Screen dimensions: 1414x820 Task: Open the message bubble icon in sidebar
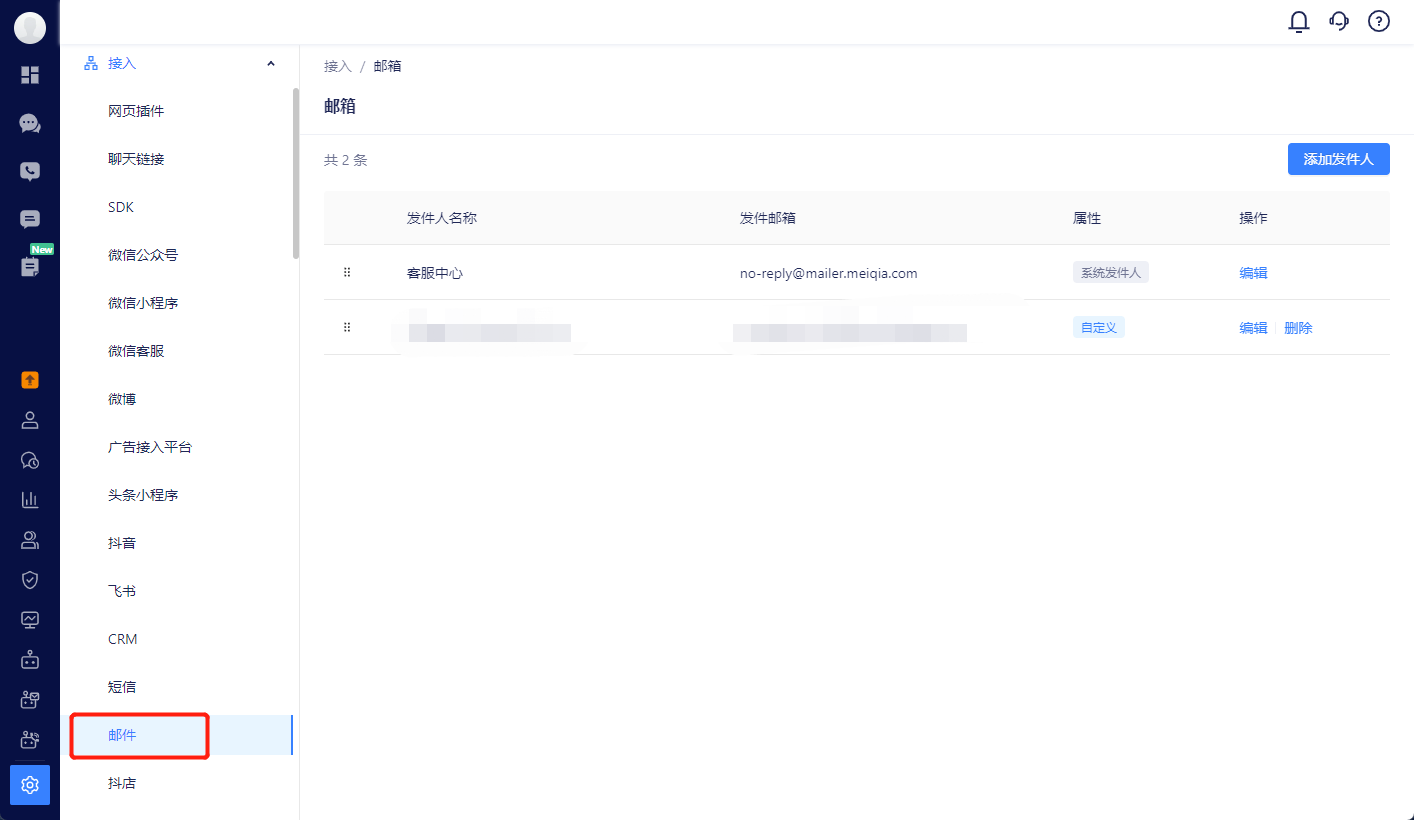[x=30, y=219]
